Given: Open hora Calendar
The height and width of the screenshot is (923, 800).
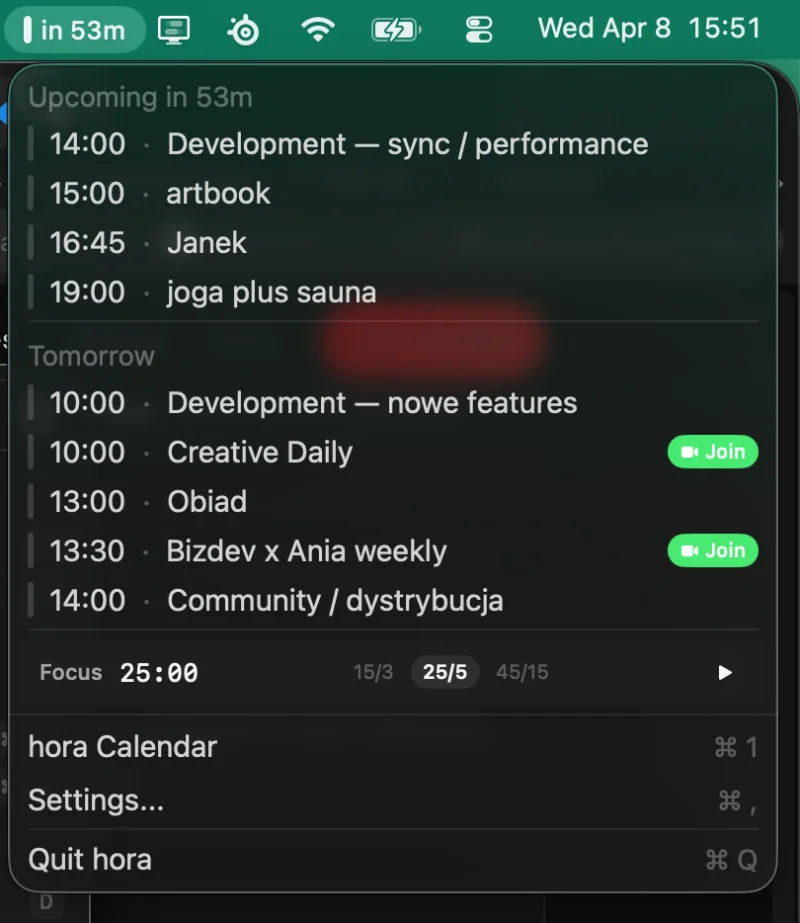Looking at the screenshot, I should [x=122, y=746].
